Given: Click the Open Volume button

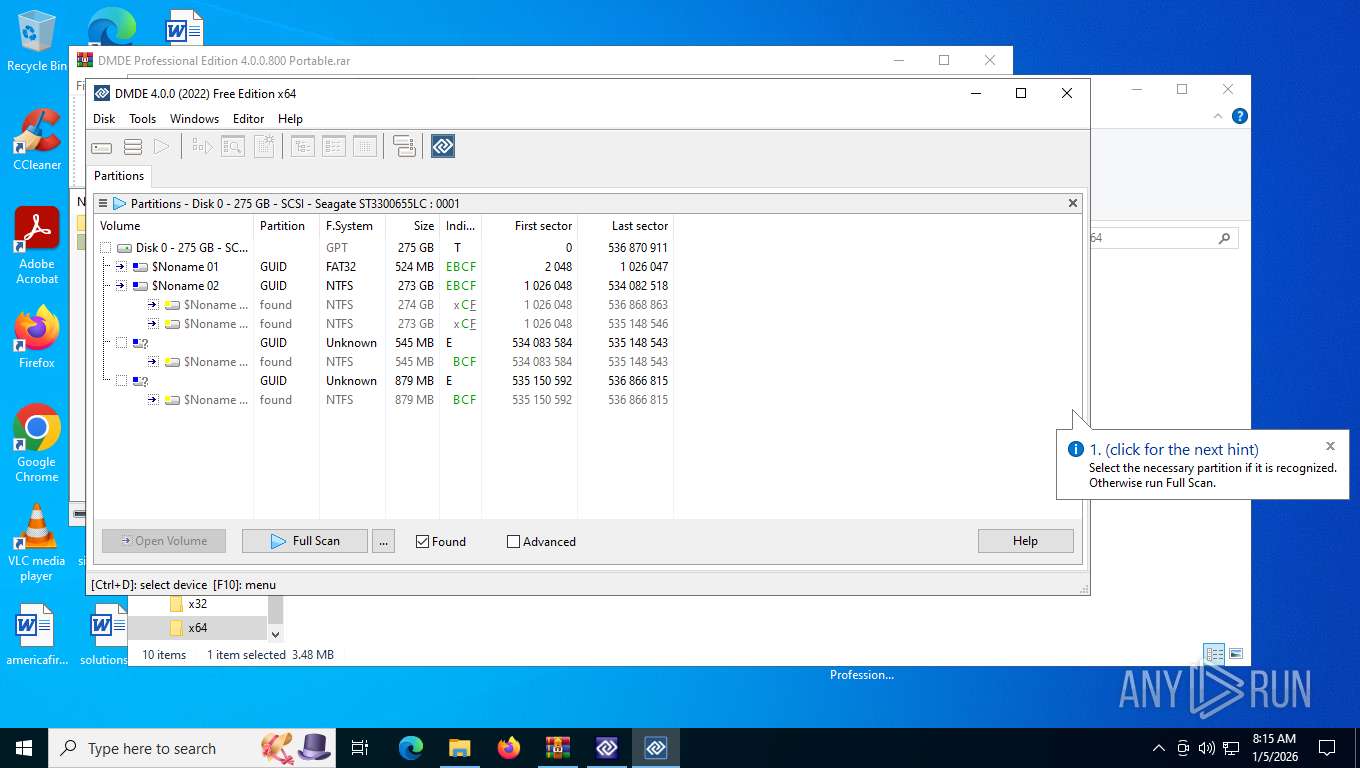Looking at the screenshot, I should (164, 541).
